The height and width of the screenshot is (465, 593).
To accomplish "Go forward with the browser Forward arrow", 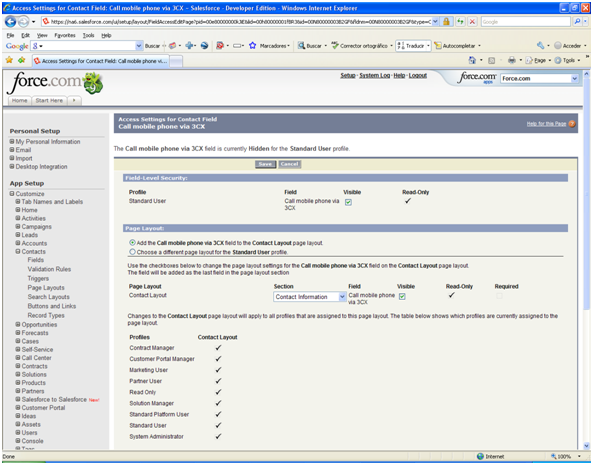I will (23, 22).
